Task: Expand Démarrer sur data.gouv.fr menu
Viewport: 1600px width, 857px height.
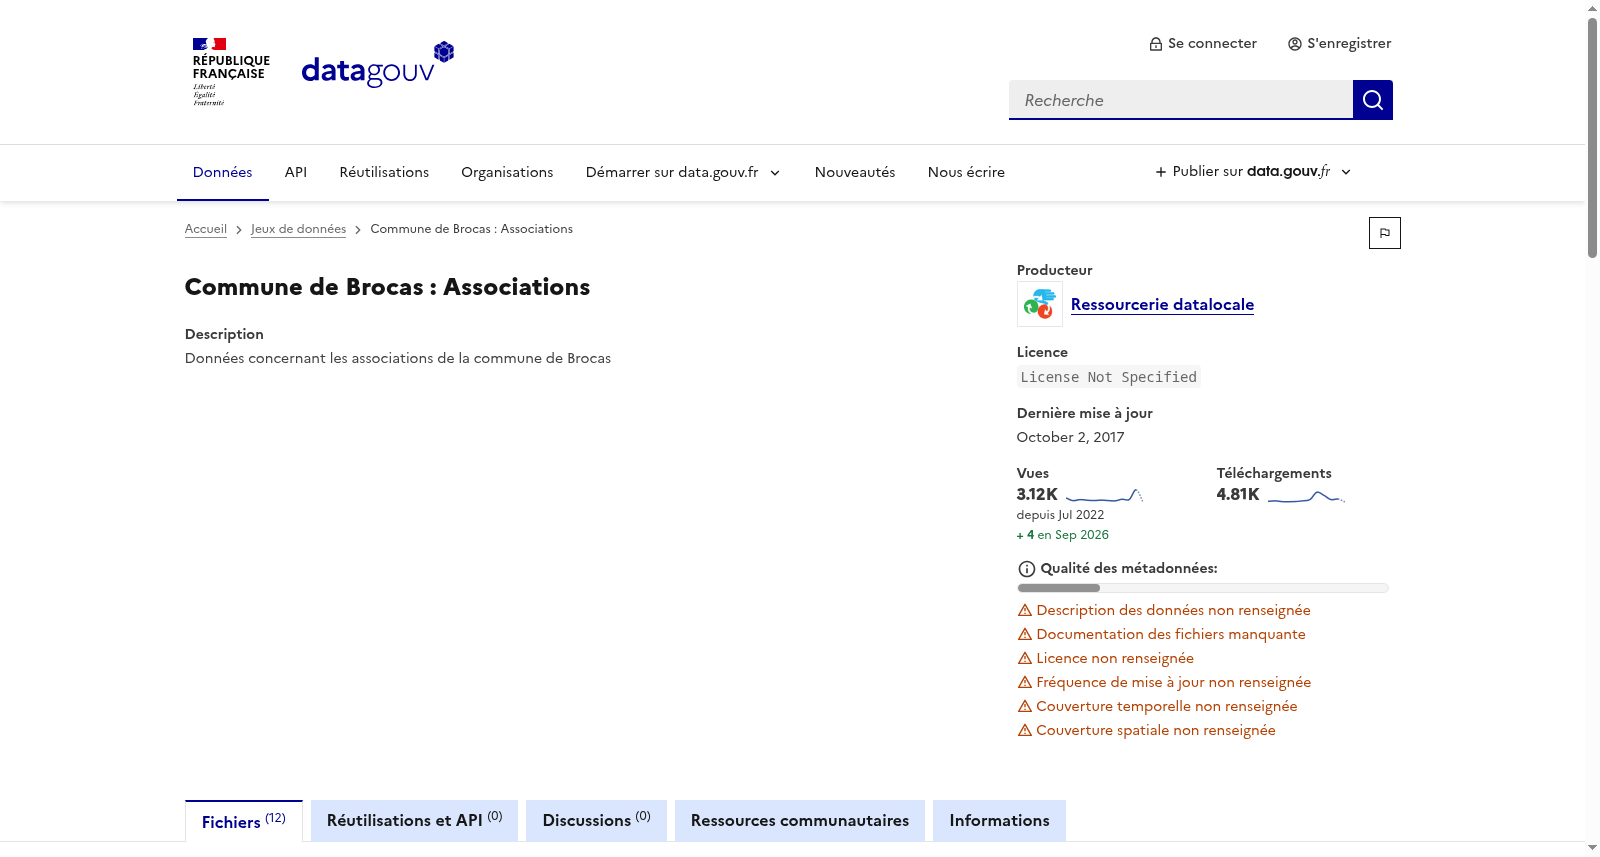Action: pos(683,172)
